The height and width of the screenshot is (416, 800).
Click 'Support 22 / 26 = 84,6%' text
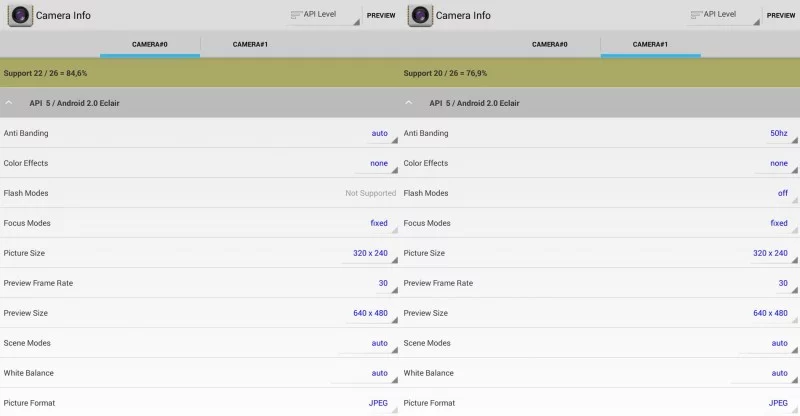pyautogui.click(x=45, y=73)
